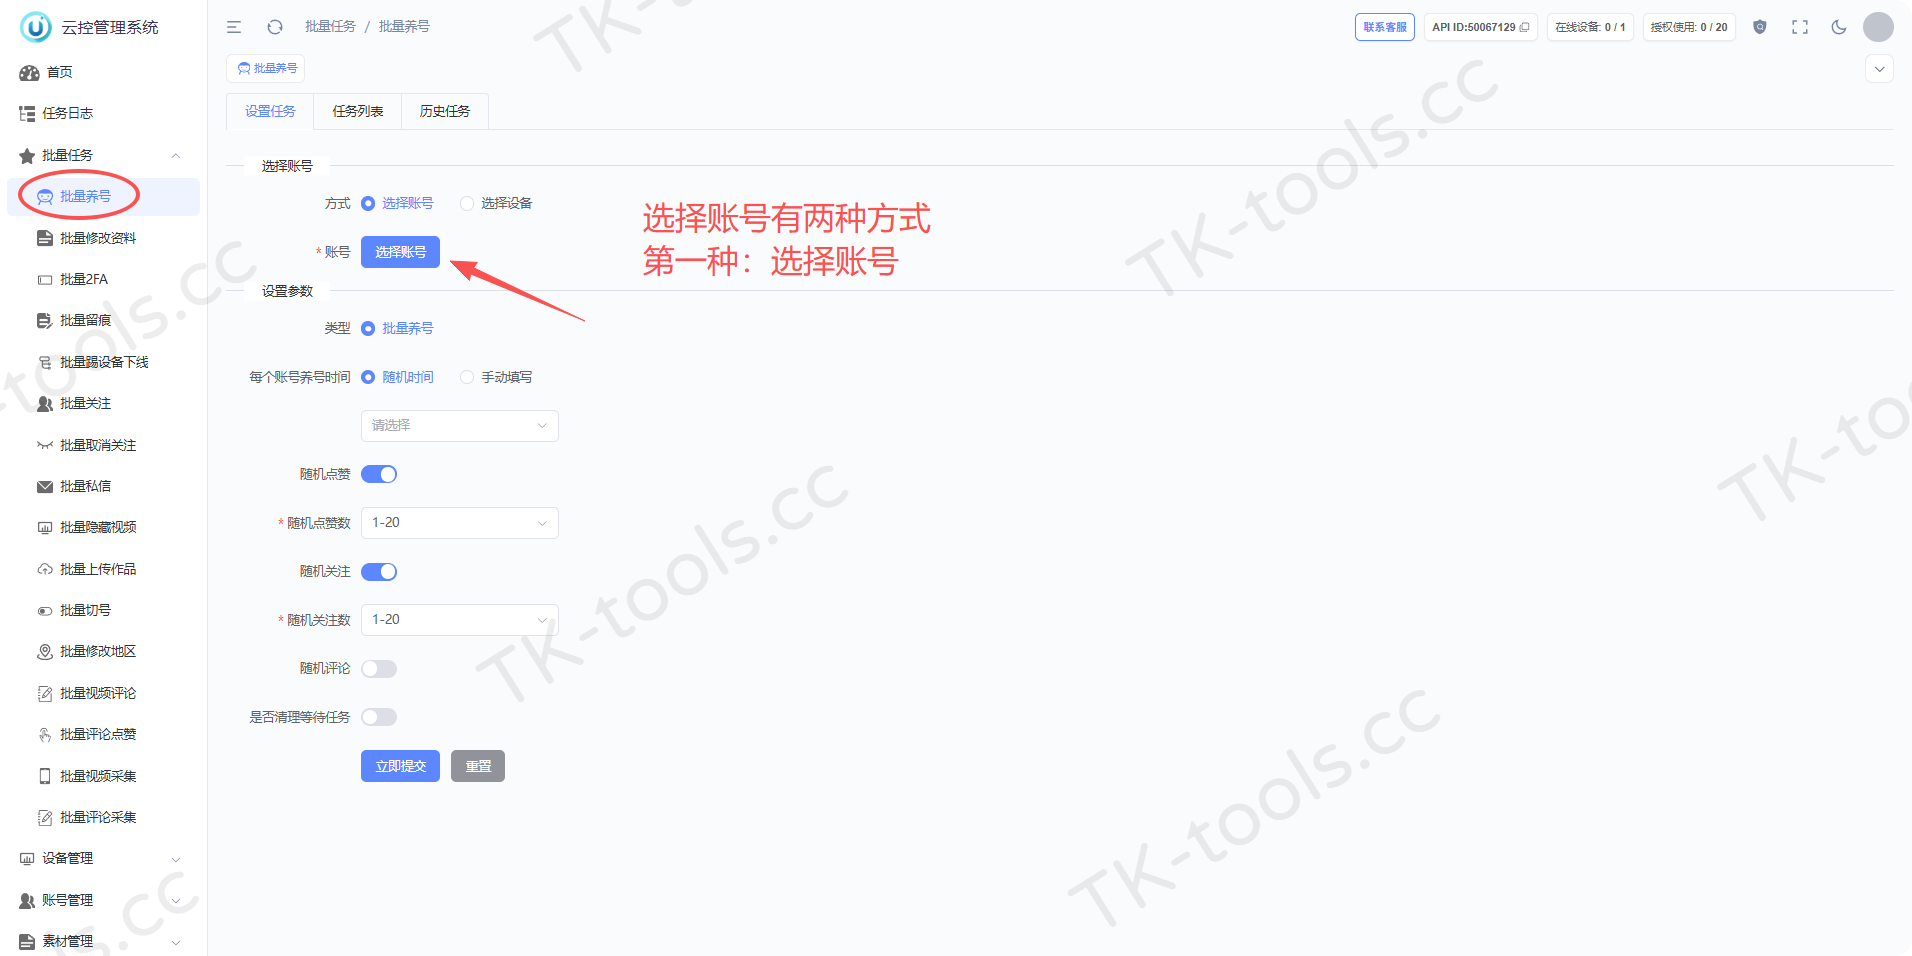Expand the 素材管理 menu

(103, 941)
